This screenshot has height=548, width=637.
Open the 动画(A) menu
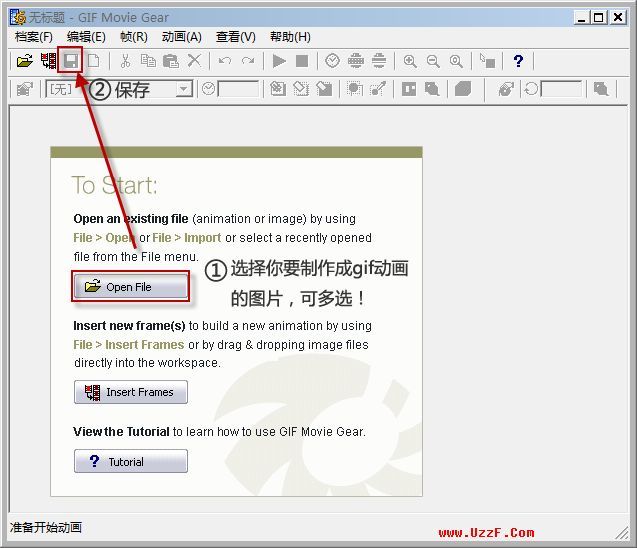click(x=182, y=37)
